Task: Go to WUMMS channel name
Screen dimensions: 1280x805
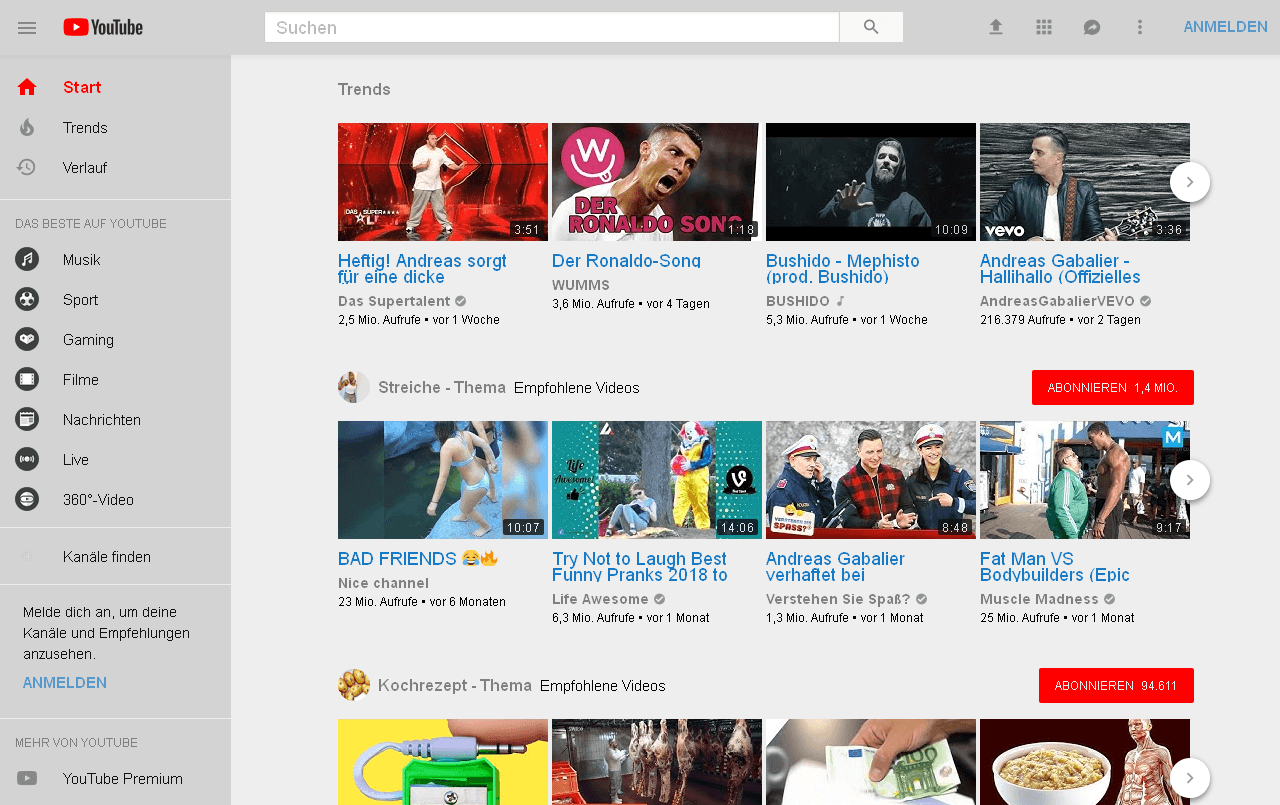Action: (581, 285)
